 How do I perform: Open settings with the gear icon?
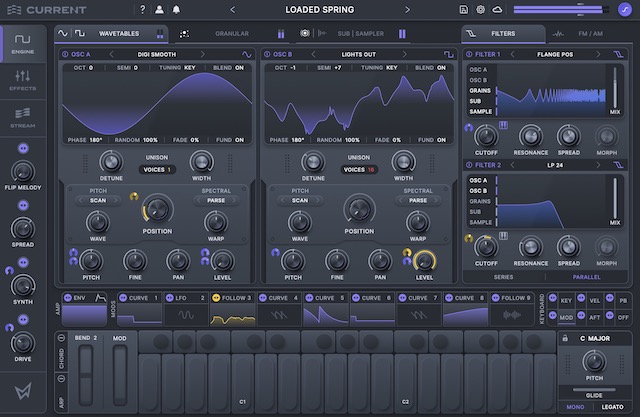click(480, 9)
